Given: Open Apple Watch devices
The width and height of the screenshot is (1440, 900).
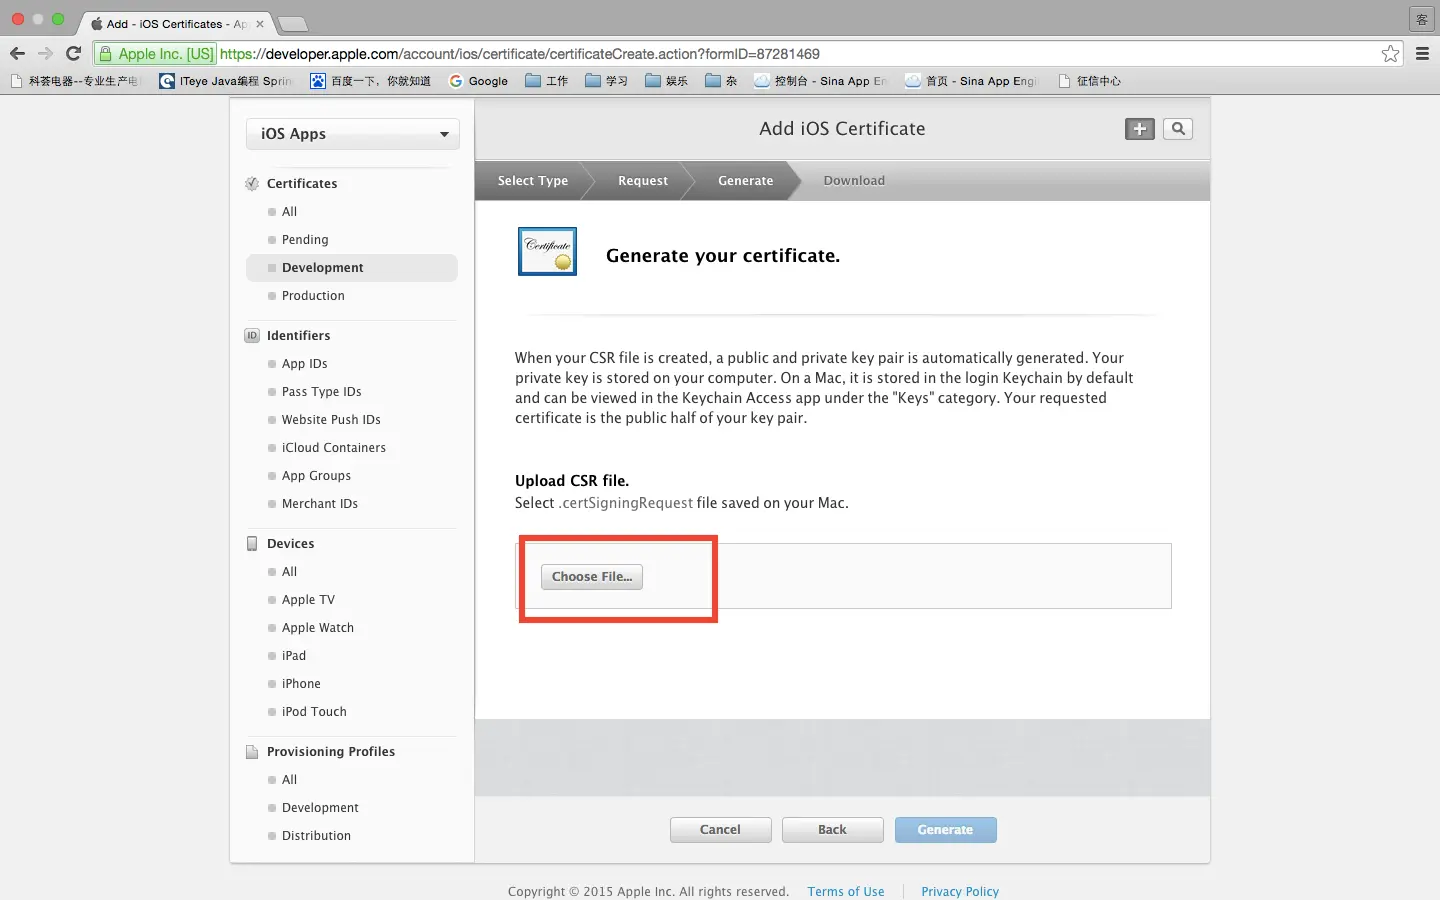Looking at the screenshot, I should pos(317,628).
